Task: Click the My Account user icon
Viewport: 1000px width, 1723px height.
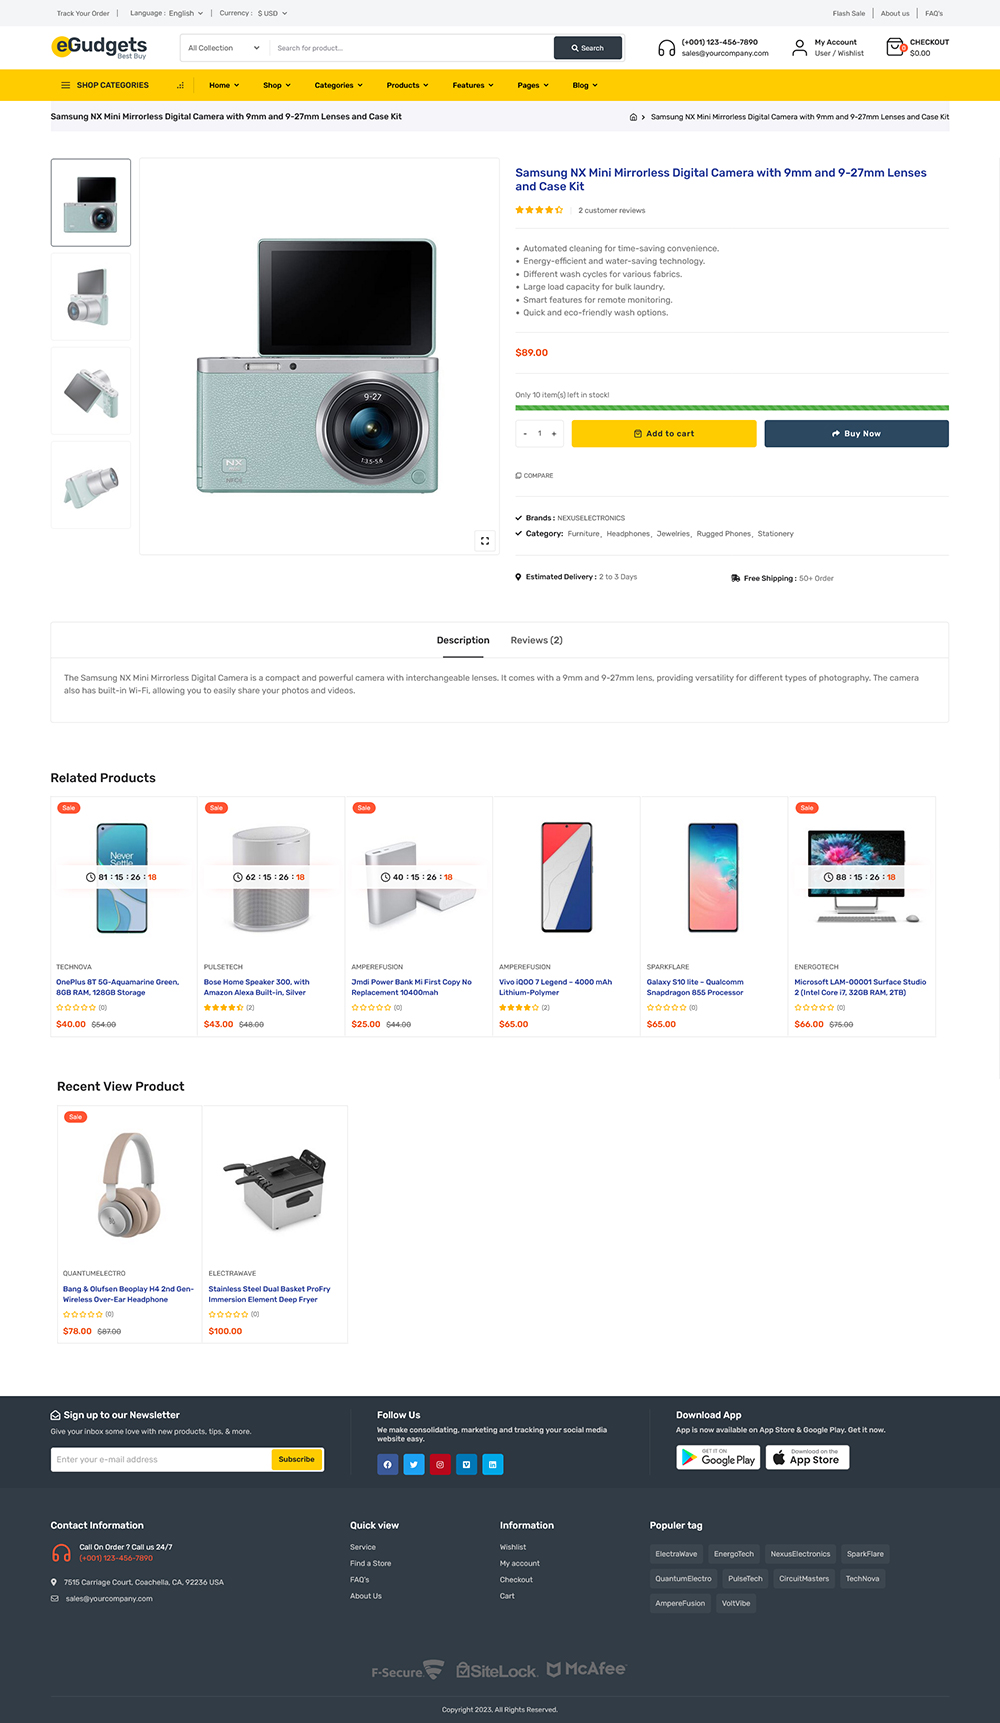Action: pyautogui.click(x=800, y=47)
